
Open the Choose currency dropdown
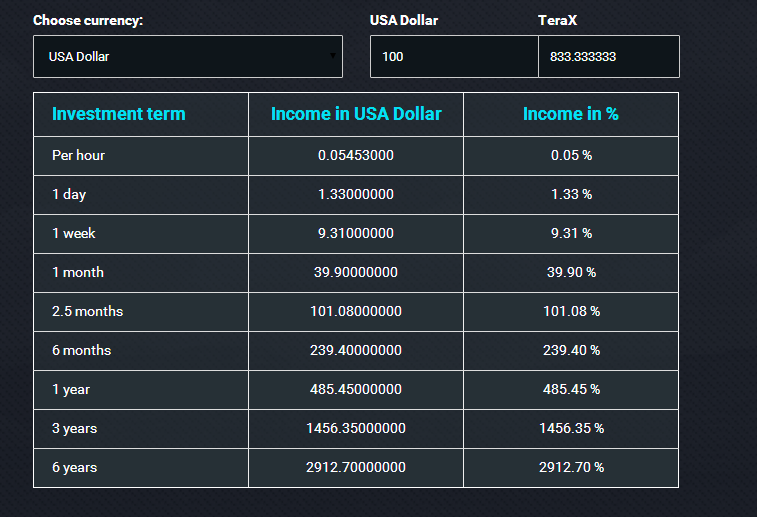187,57
